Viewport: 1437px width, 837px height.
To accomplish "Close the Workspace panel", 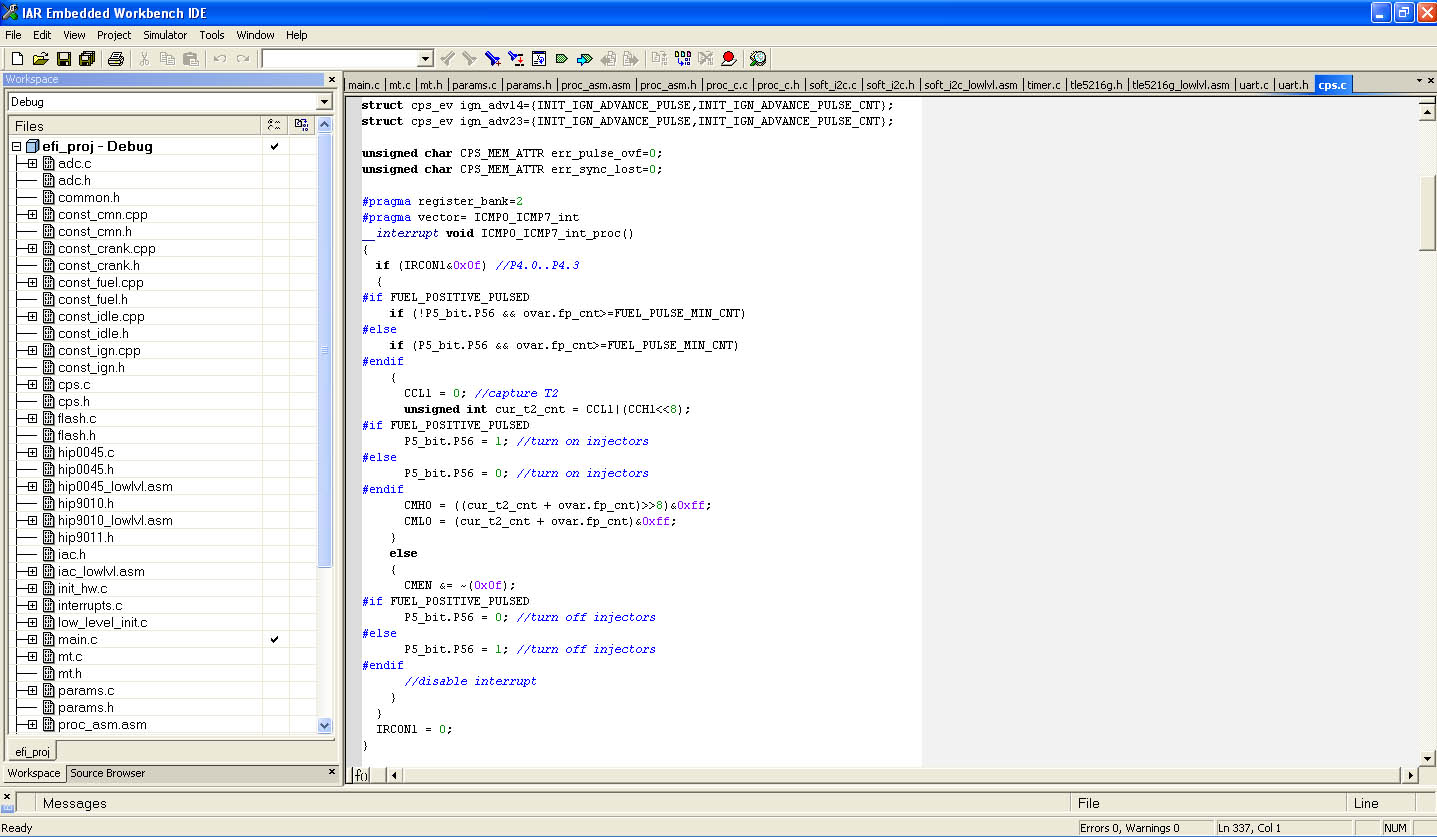I will pos(332,79).
